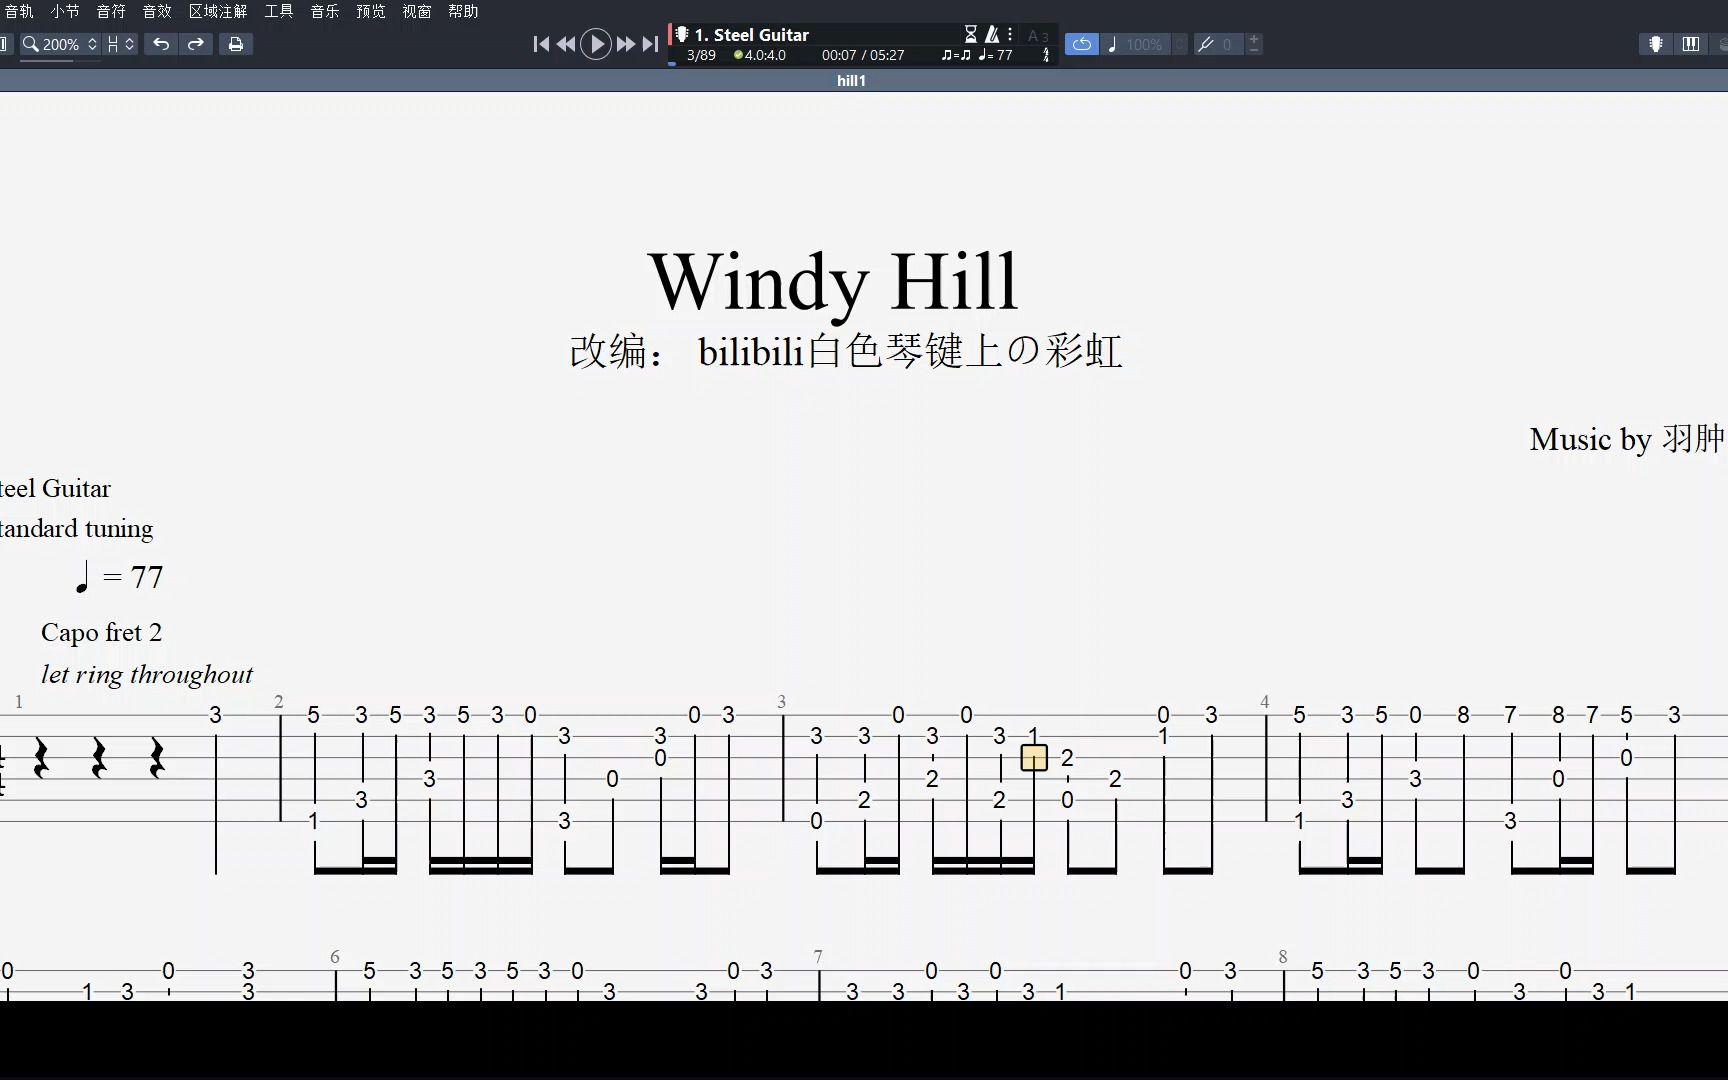
Task: Click the zoom magnifier icon
Action: pos(31,44)
